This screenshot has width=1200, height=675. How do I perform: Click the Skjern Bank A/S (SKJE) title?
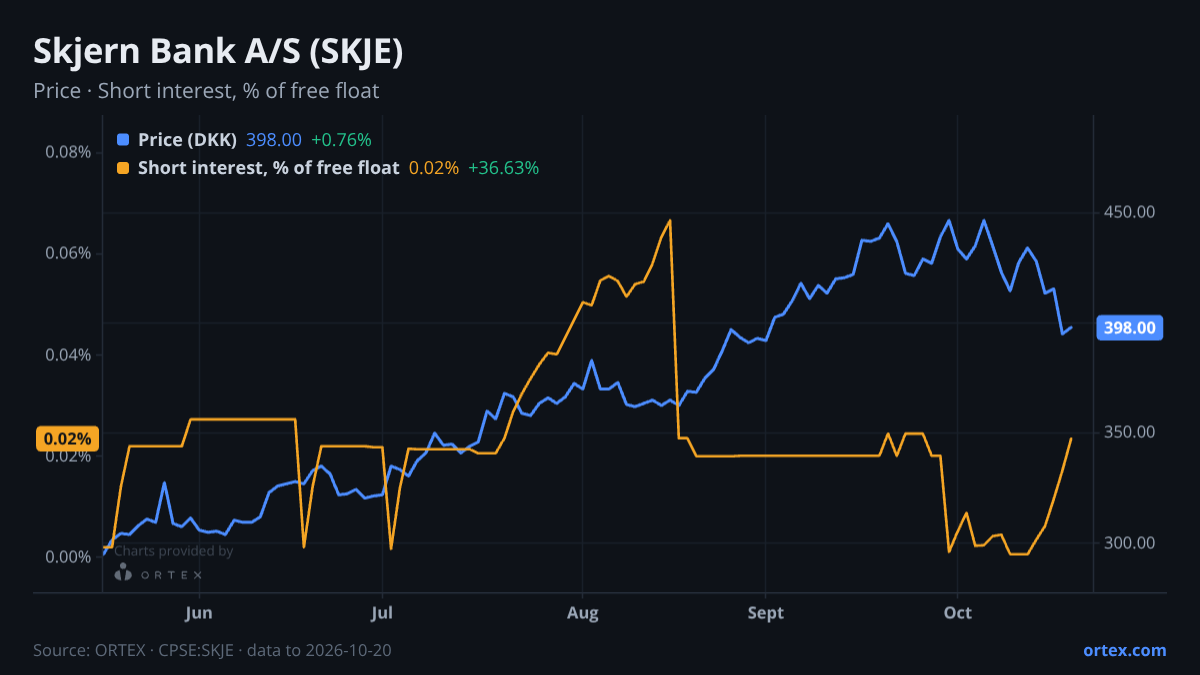click(218, 52)
